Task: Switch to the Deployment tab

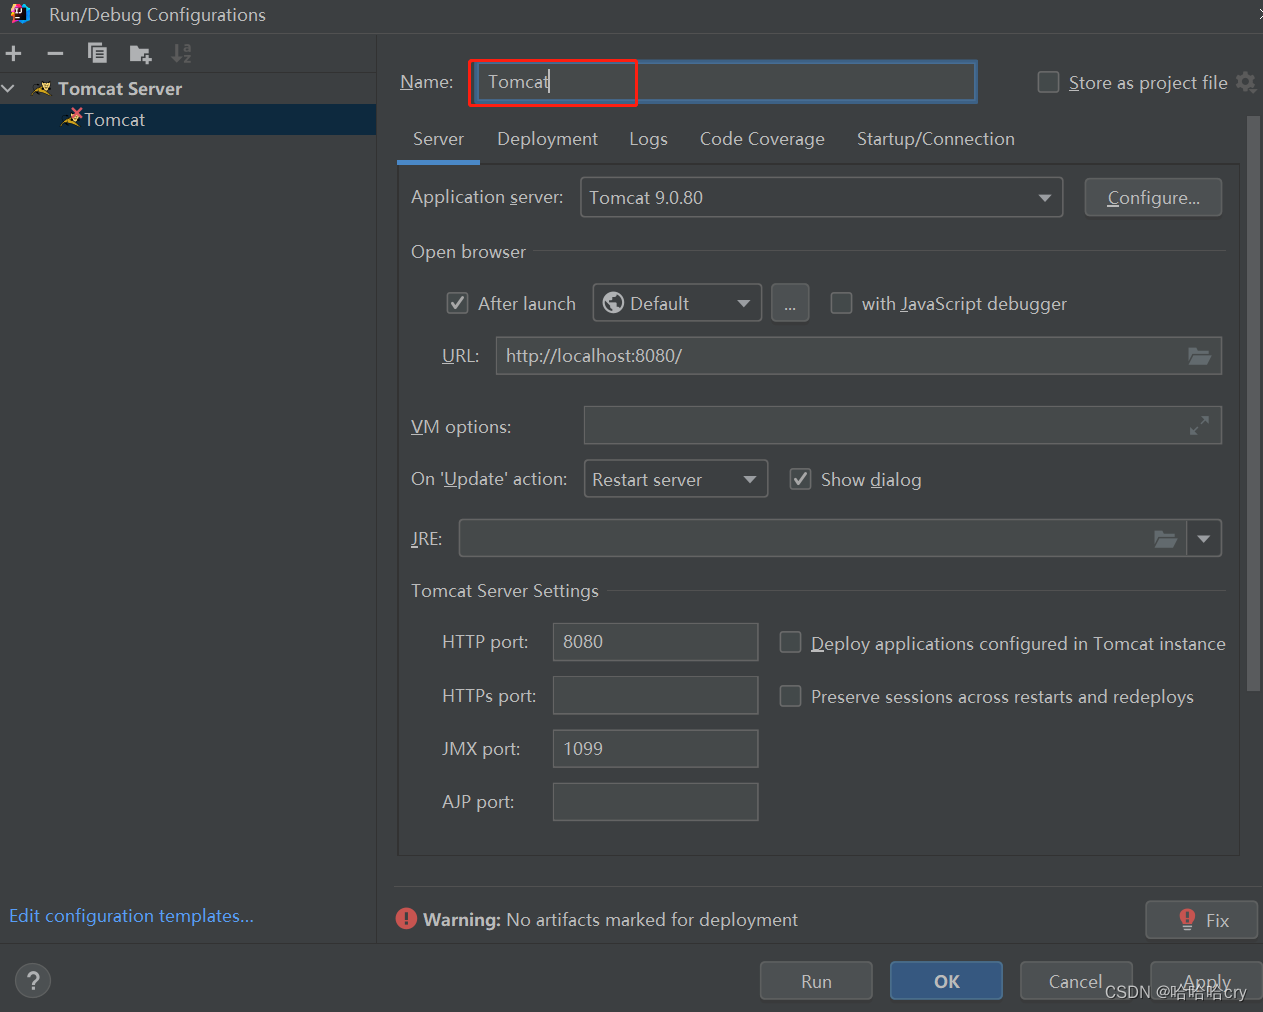Action: (547, 139)
